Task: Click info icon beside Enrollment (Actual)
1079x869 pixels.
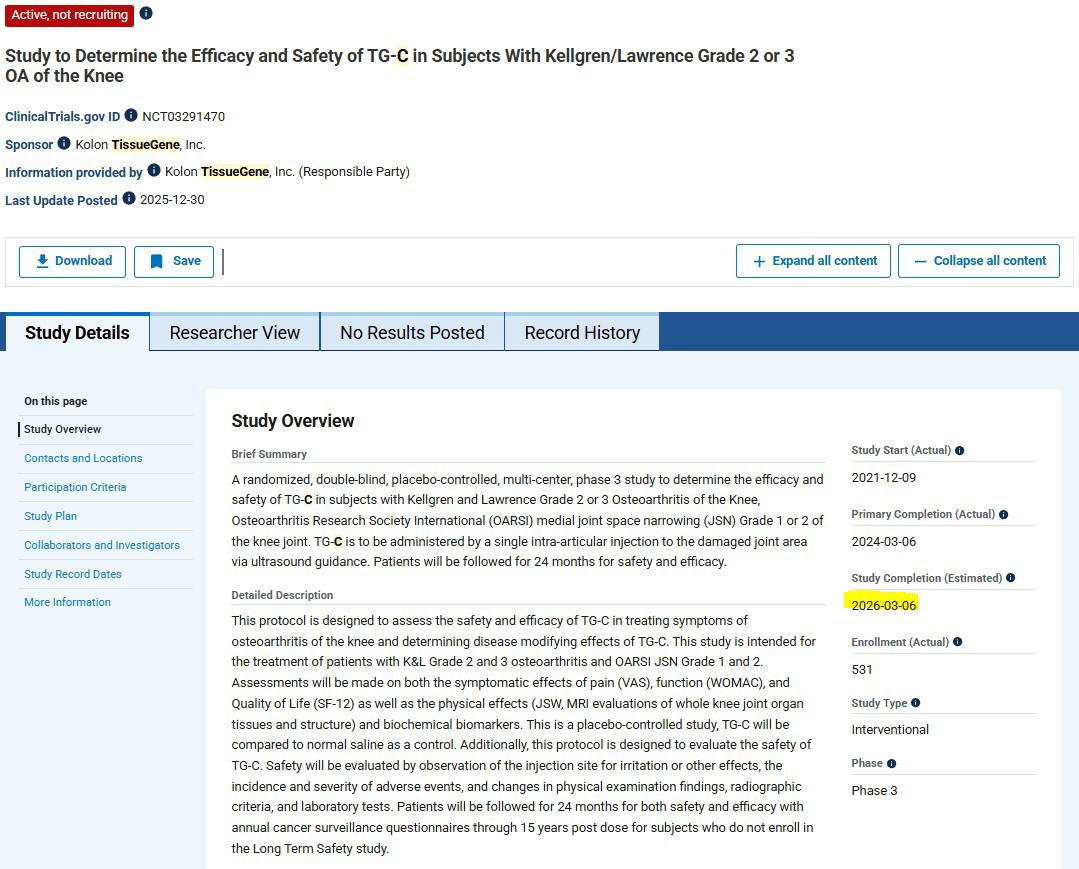Action: click(x=957, y=642)
